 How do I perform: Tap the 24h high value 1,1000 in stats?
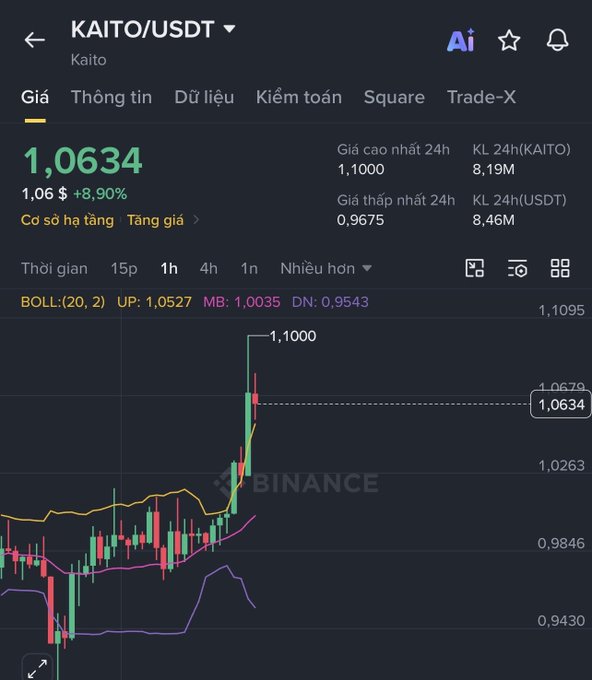361,169
